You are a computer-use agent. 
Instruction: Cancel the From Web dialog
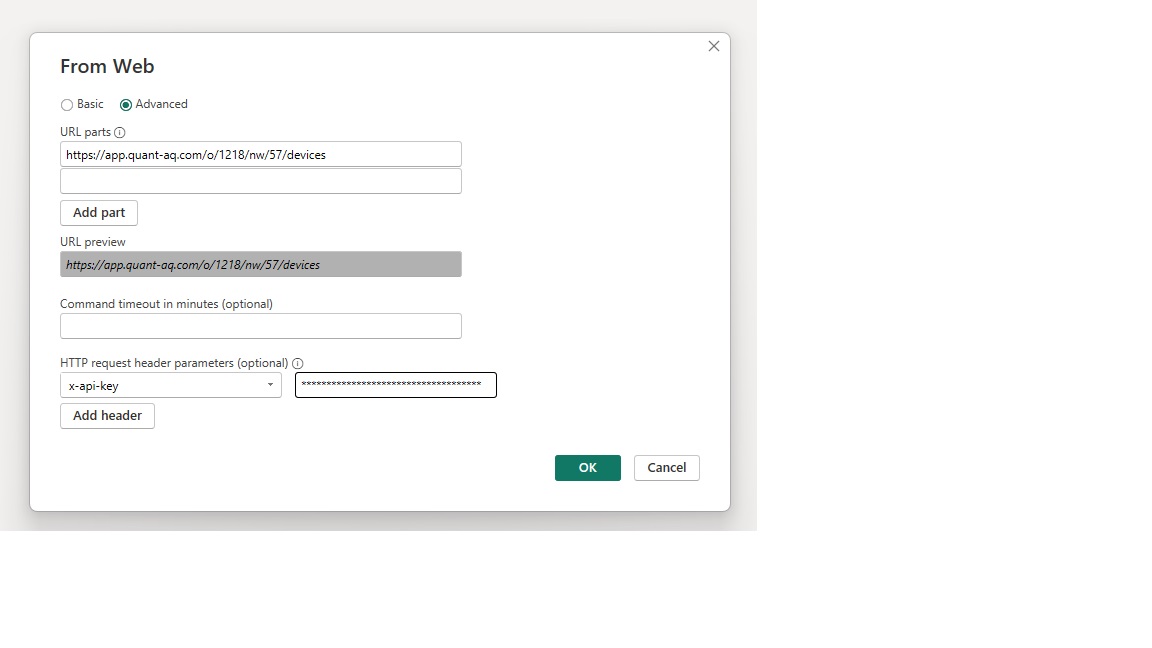(666, 468)
